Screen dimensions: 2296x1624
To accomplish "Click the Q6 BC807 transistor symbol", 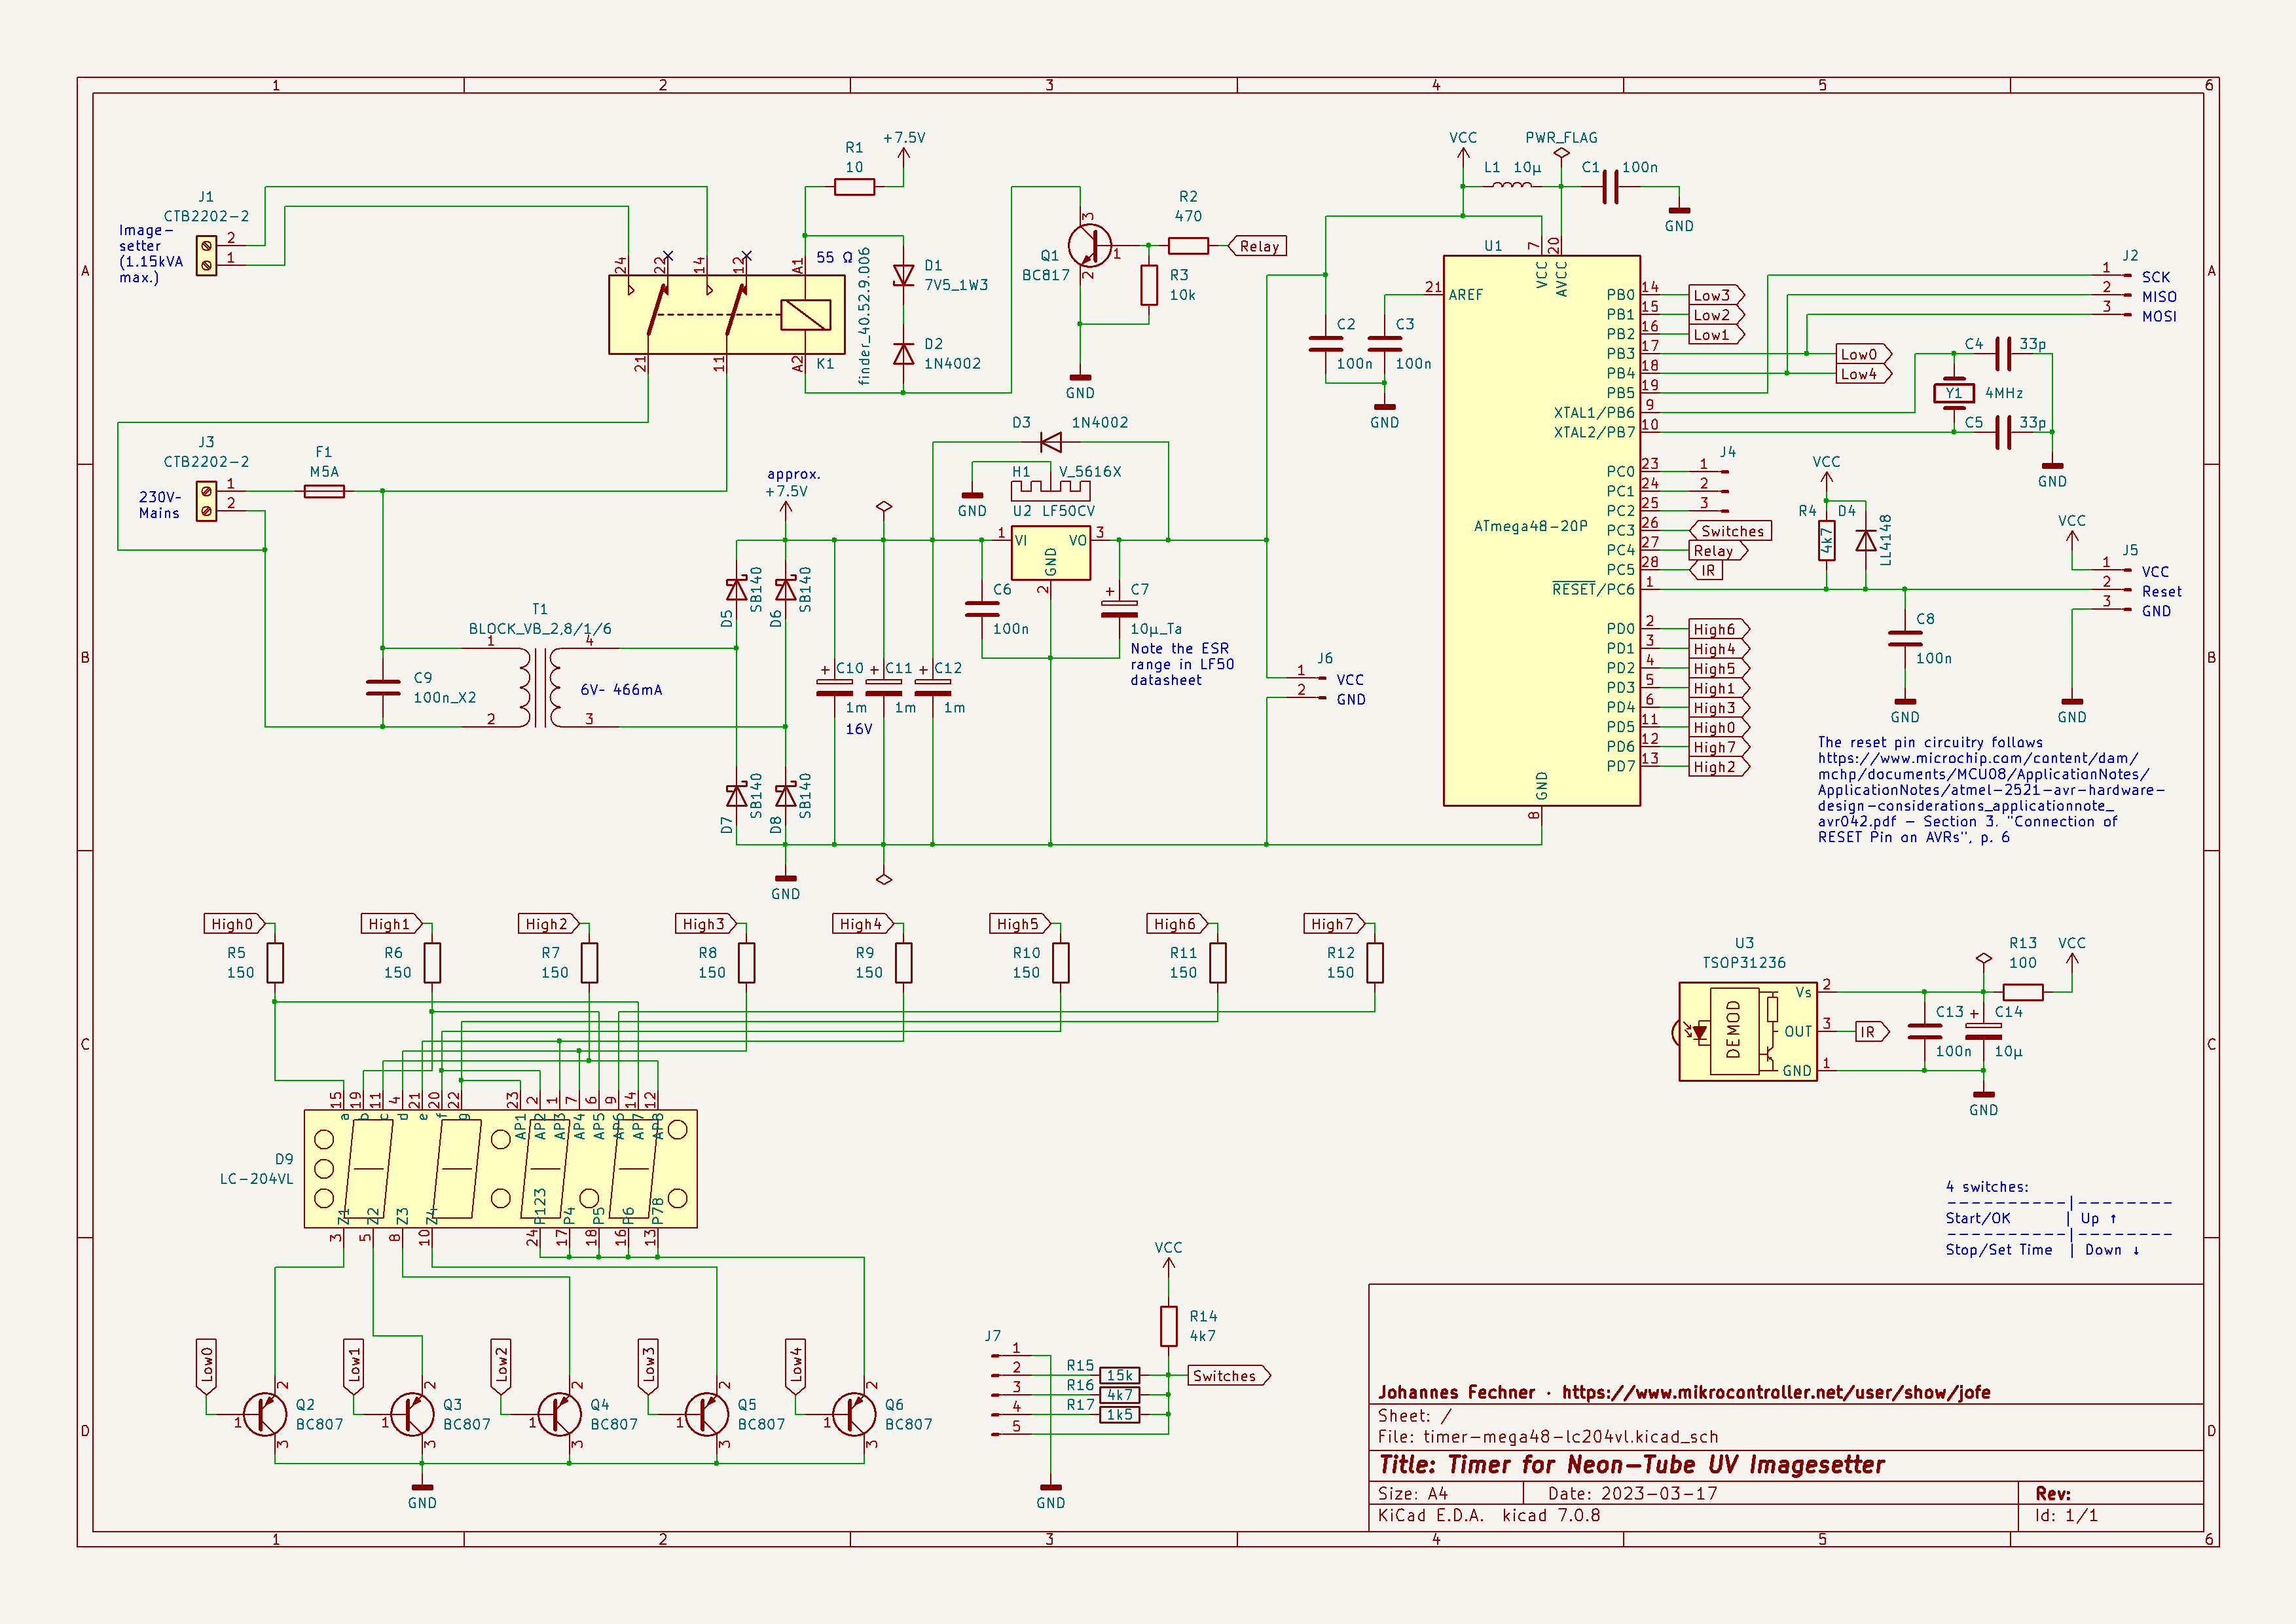I will click(x=854, y=1415).
